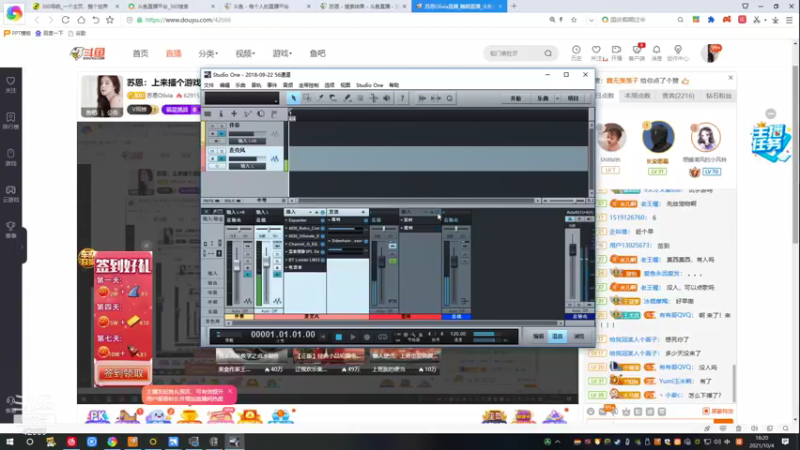800x450 pixels.
Task: Click the browser home icon
Action: (x=81, y=20)
